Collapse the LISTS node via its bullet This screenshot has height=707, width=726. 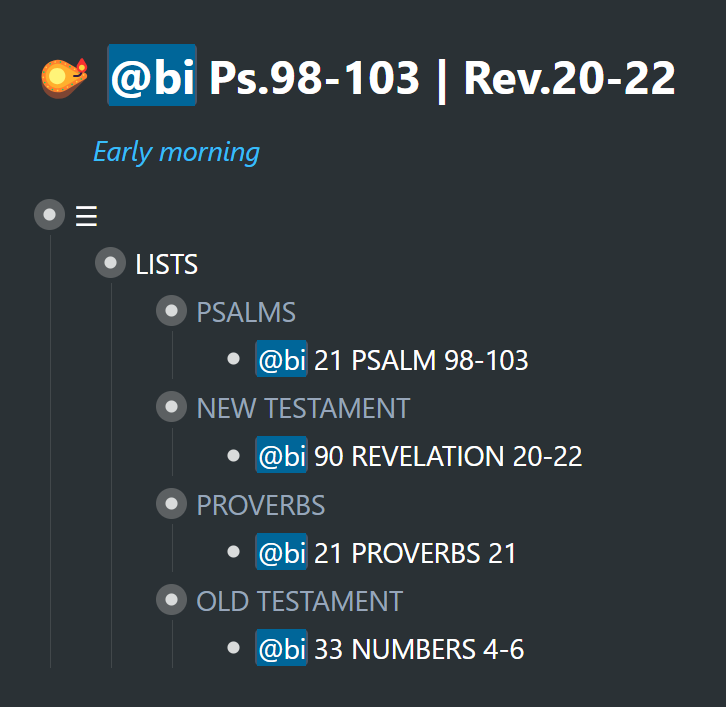[110, 263]
